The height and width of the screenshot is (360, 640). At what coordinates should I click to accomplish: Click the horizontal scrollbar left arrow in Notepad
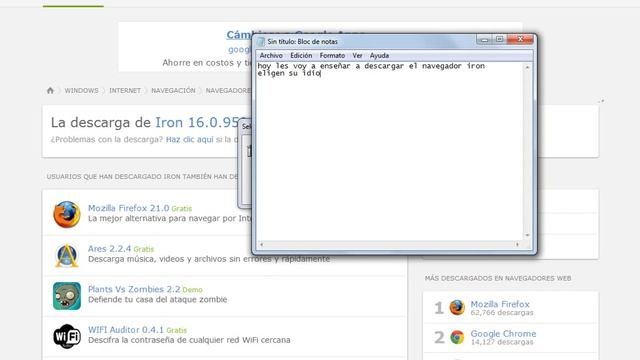click(262, 244)
